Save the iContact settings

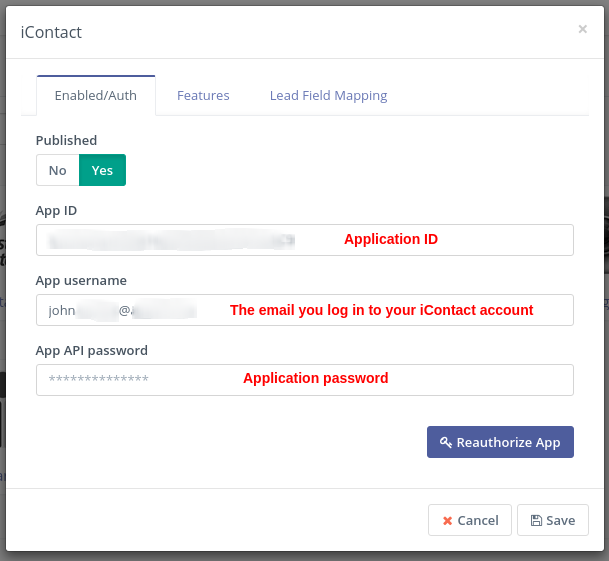pos(552,520)
